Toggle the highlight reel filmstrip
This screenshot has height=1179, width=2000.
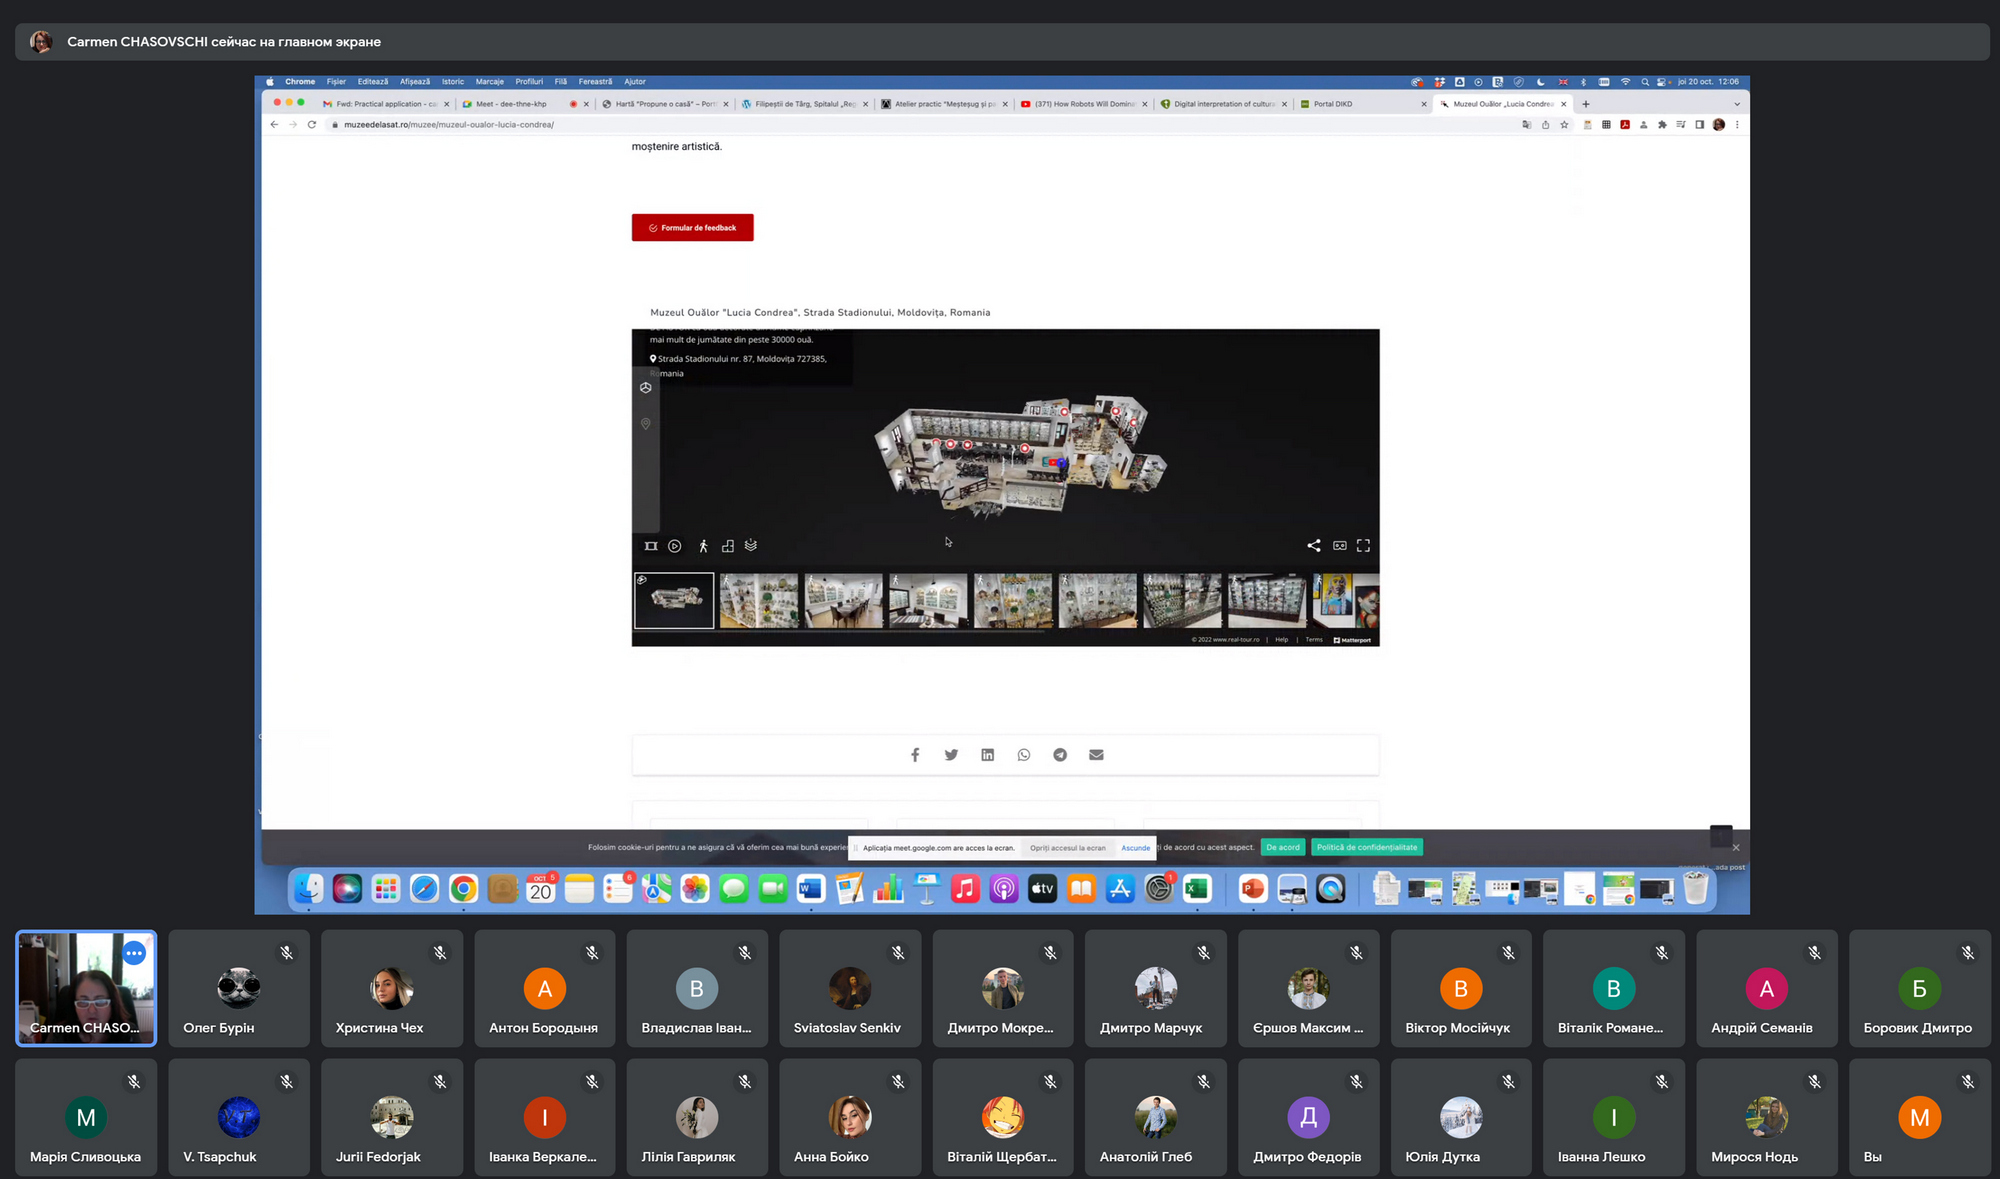coord(651,546)
